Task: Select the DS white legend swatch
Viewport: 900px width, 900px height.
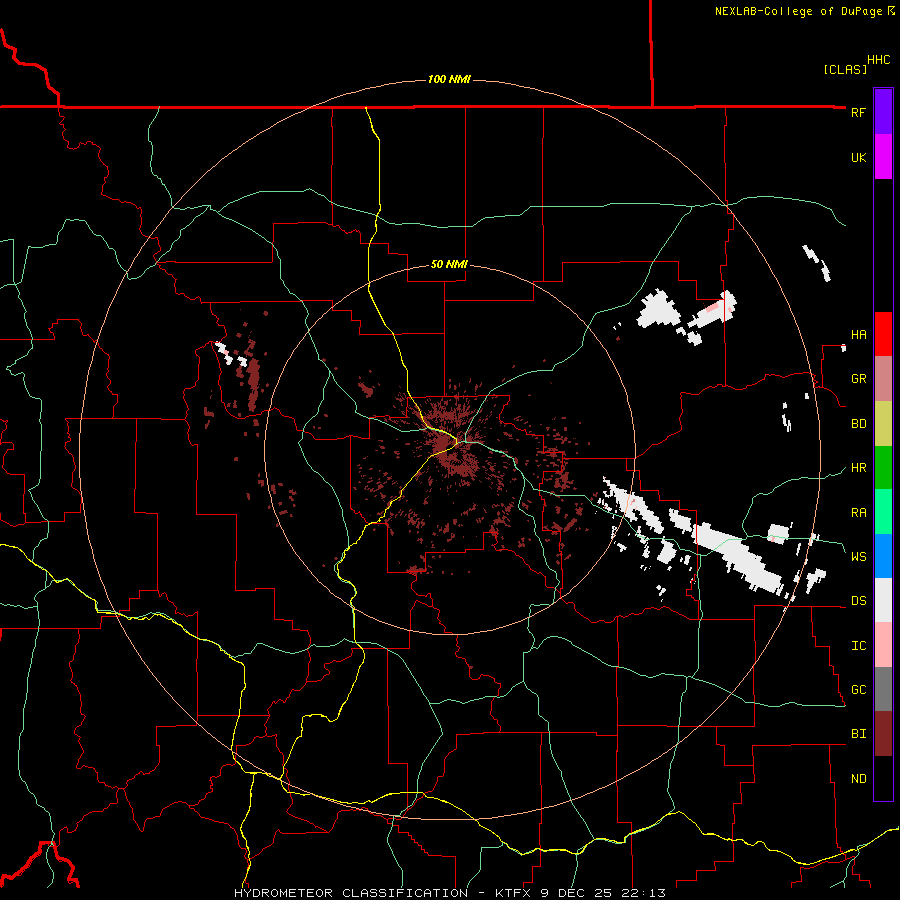Action: pyautogui.click(x=883, y=600)
